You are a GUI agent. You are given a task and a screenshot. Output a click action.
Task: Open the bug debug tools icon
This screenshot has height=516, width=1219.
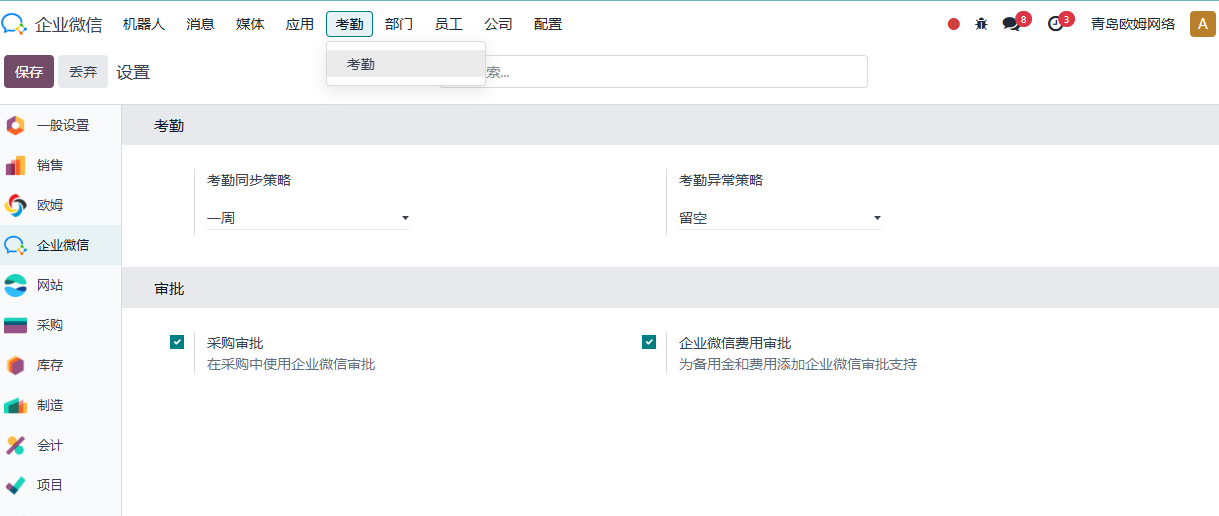[981, 24]
